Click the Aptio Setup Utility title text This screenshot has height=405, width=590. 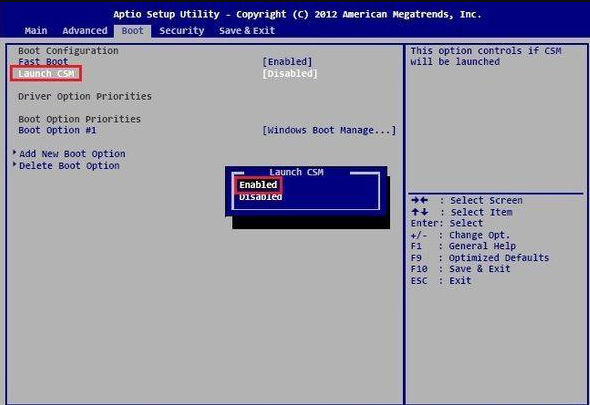click(297, 14)
